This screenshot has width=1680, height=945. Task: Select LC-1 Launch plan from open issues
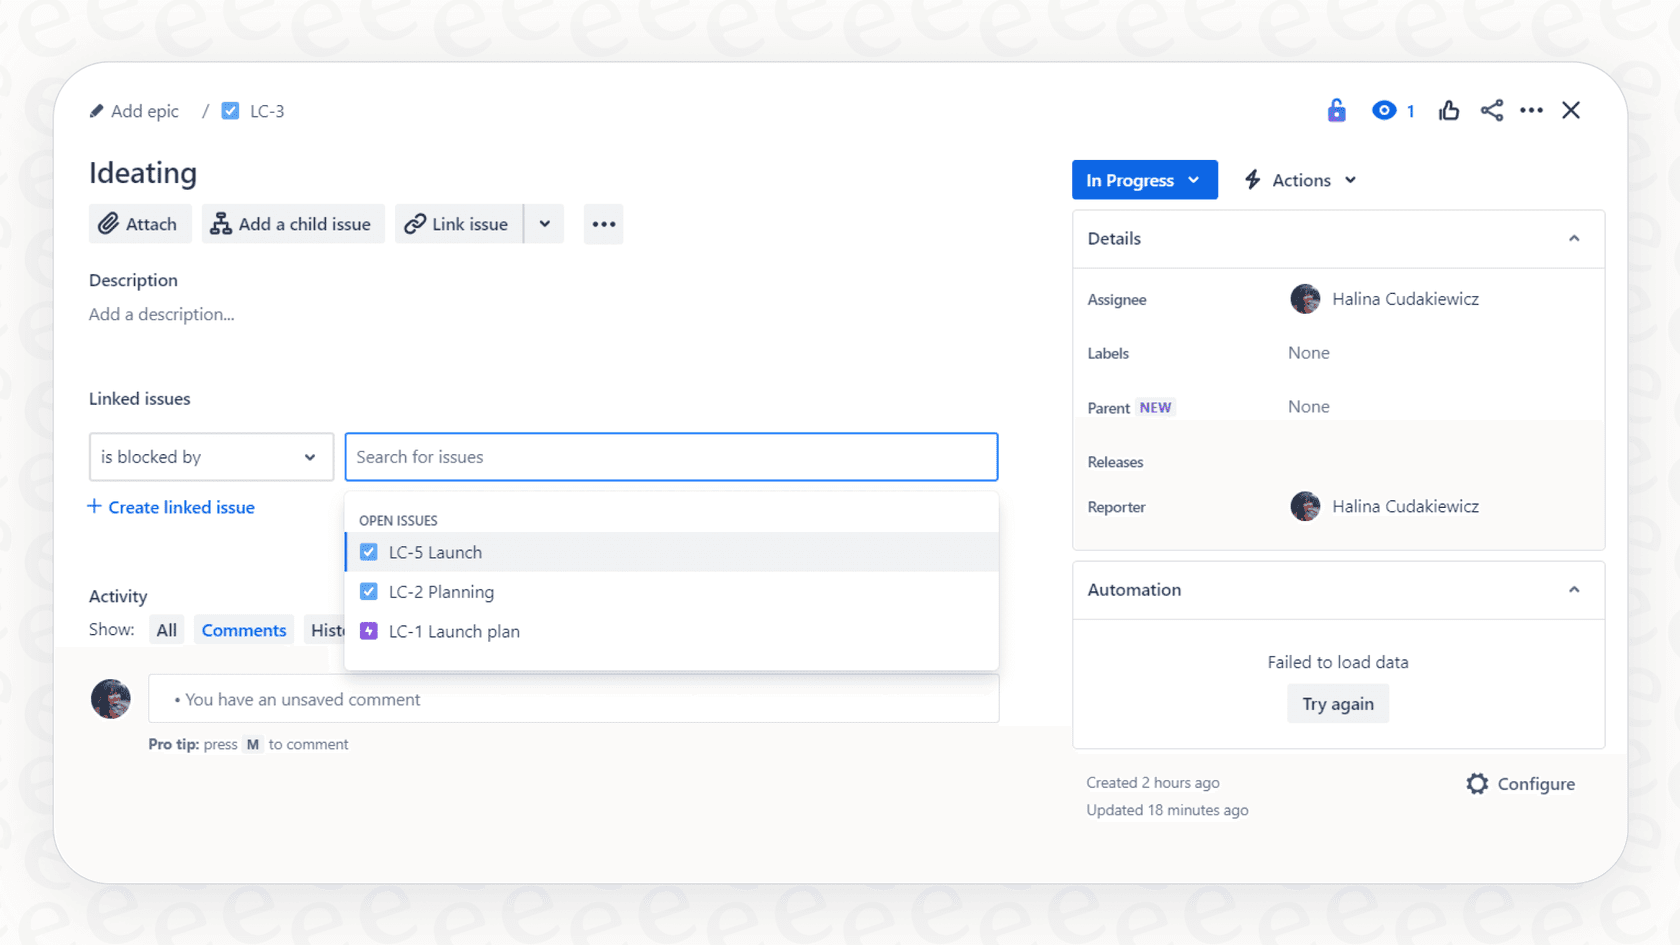coord(671,631)
